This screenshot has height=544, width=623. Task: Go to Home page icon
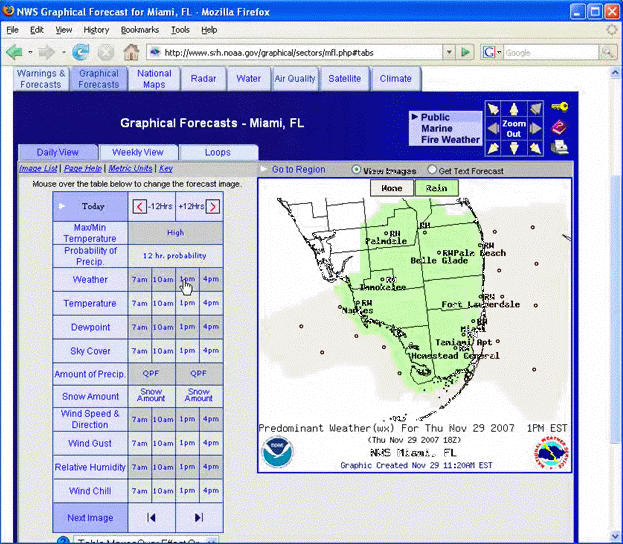[131, 52]
